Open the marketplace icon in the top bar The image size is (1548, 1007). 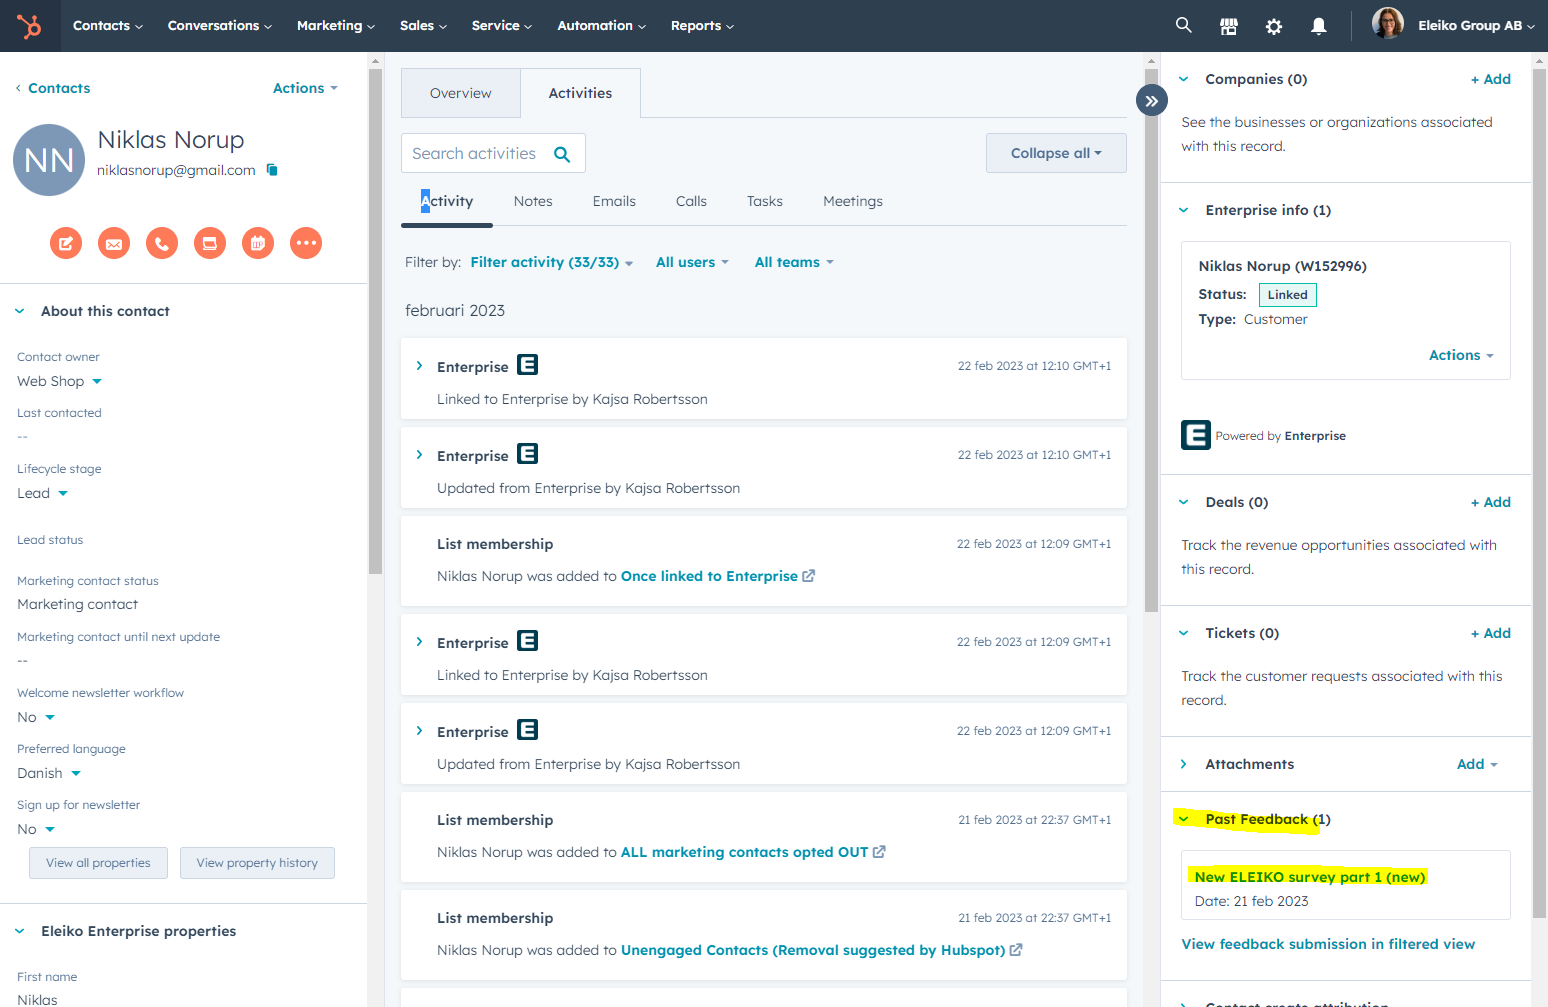(x=1229, y=26)
